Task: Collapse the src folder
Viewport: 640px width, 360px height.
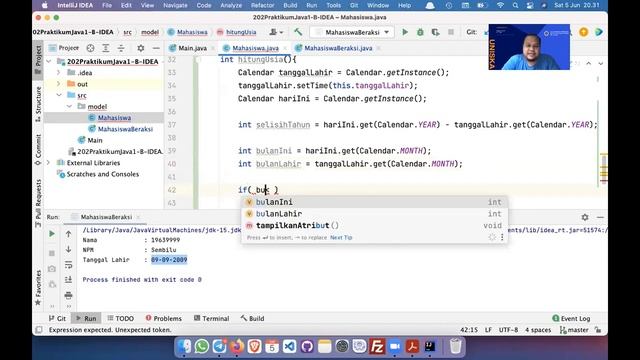Action: coord(59,95)
